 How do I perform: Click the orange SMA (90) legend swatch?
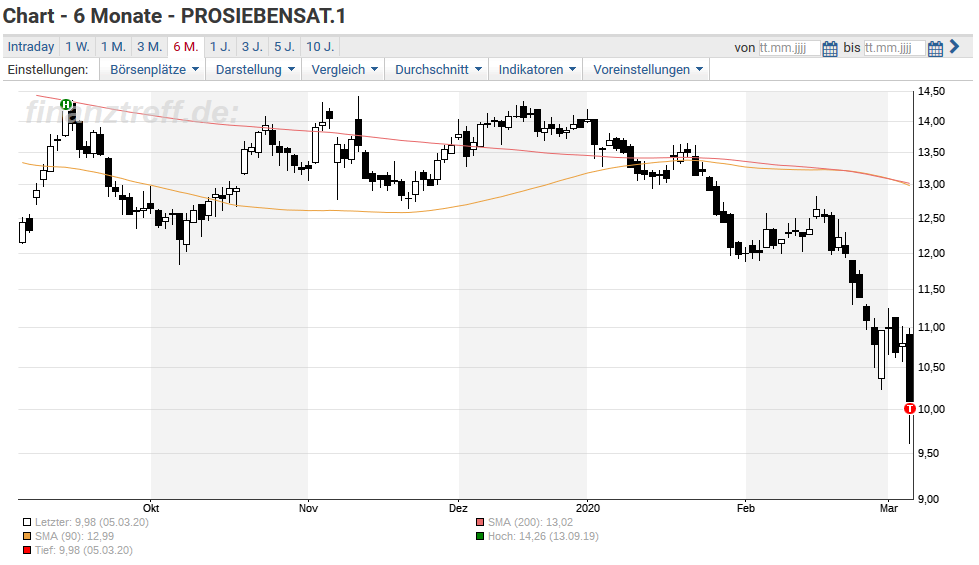click(x=27, y=536)
